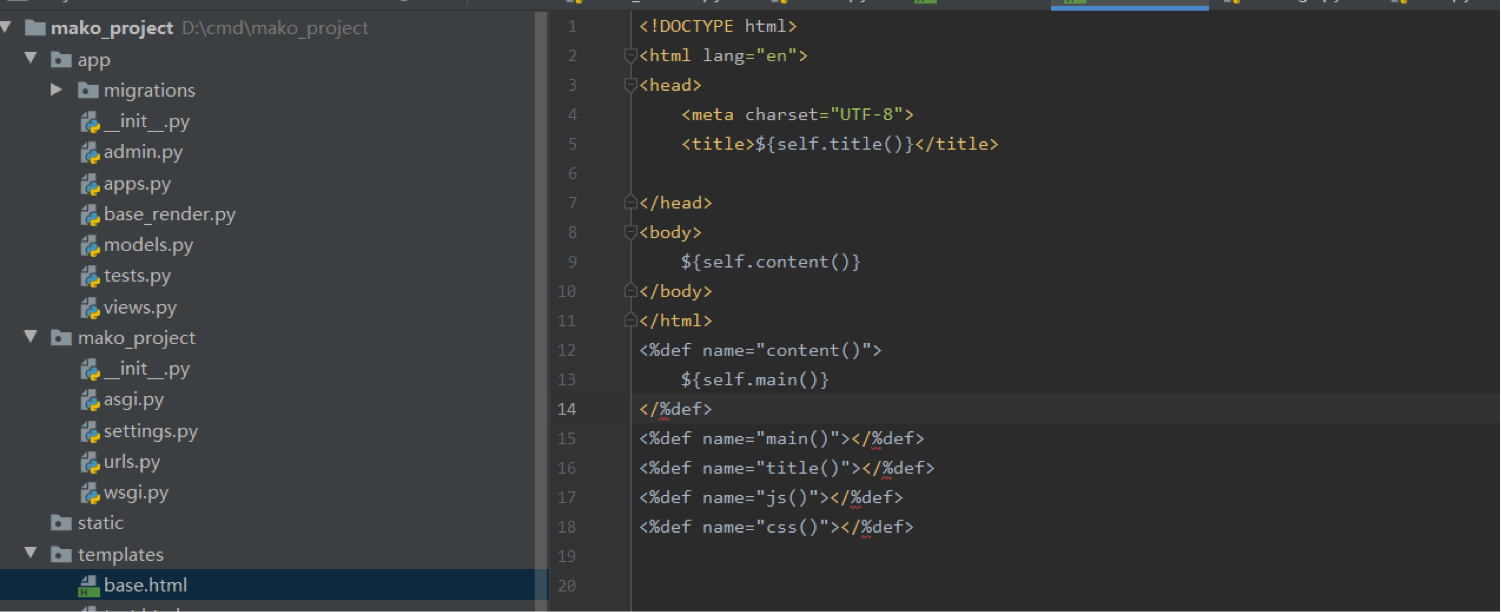Collapse the inner mako_project package arrow
This screenshot has height=612, width=1501.
pos(32,338)
